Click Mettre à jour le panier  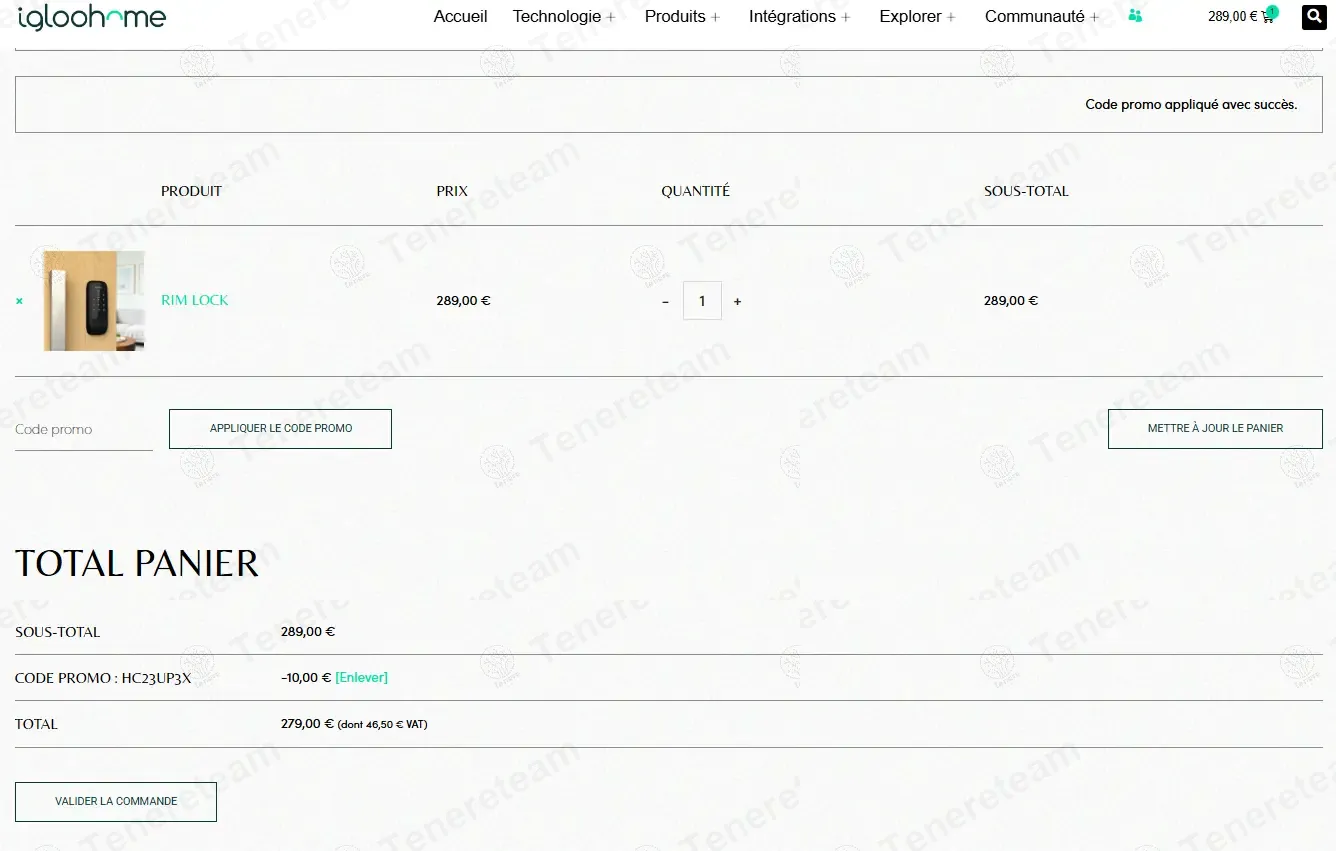coord(1215,428)
